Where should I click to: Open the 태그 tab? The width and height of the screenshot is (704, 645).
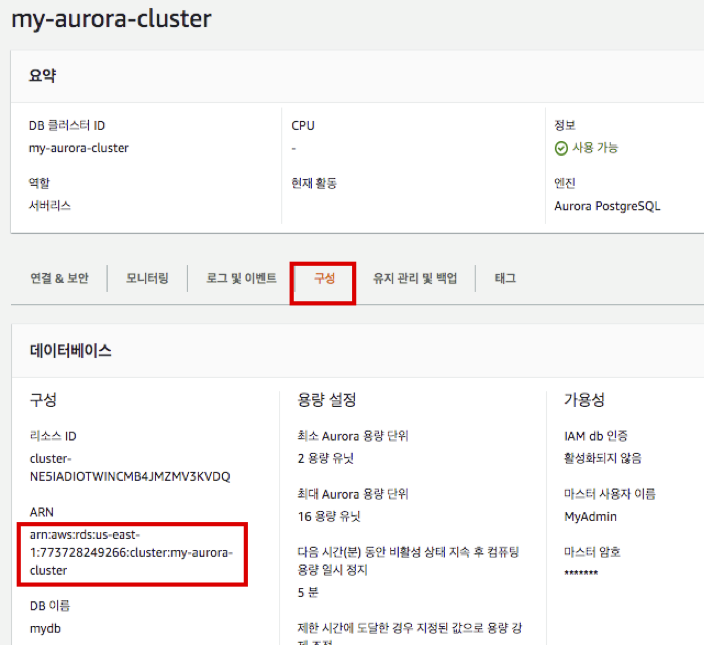point(505,278)
